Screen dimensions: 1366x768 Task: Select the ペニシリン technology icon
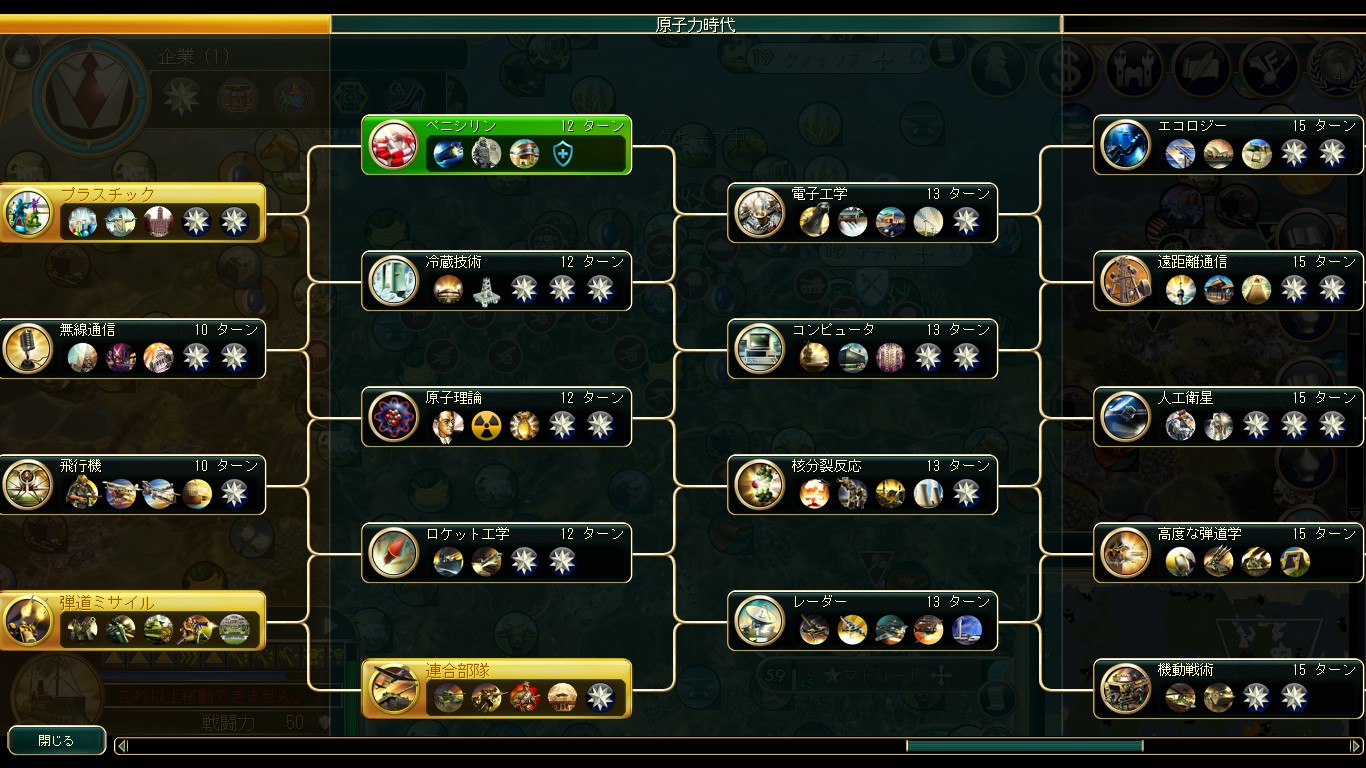[x=393, y=145]
